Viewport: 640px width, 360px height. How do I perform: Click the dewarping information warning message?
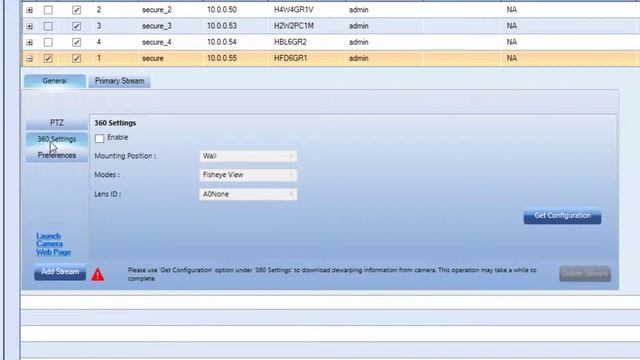point(332,274)
